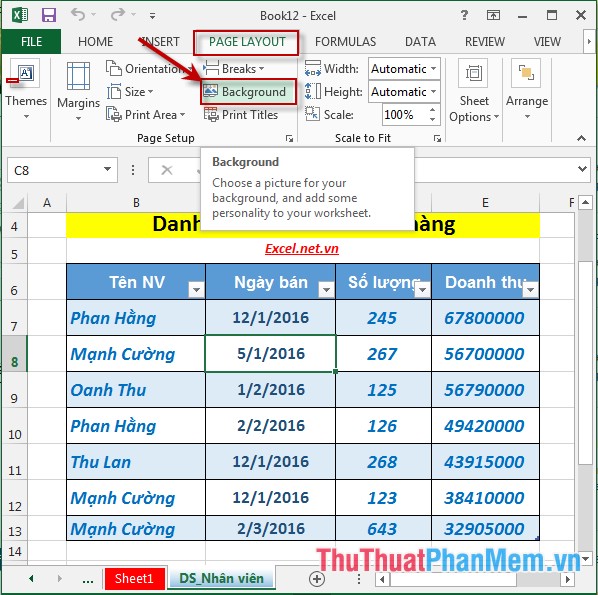
Task: Click the Save icon in quick access toolbar
Action: click(49, 15)
